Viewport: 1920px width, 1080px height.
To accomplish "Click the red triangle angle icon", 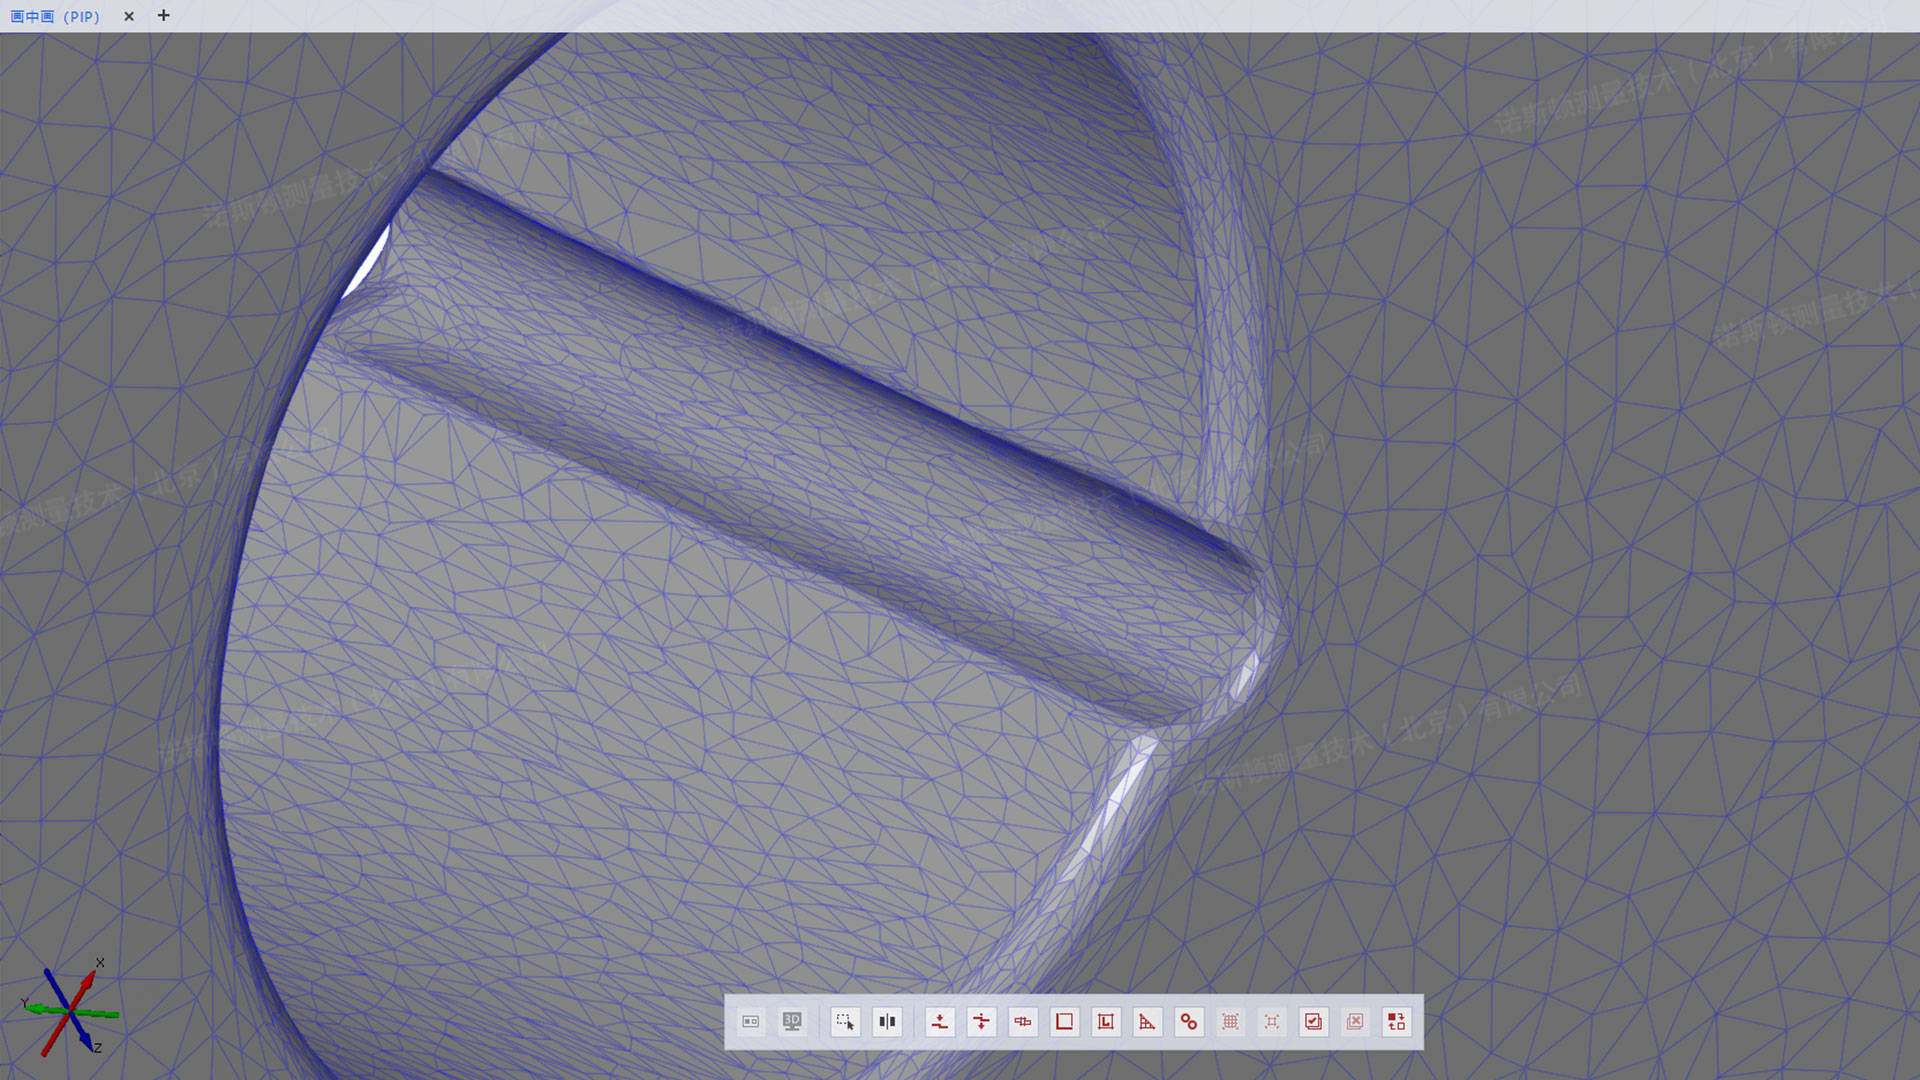I will click(1147, 1021).
